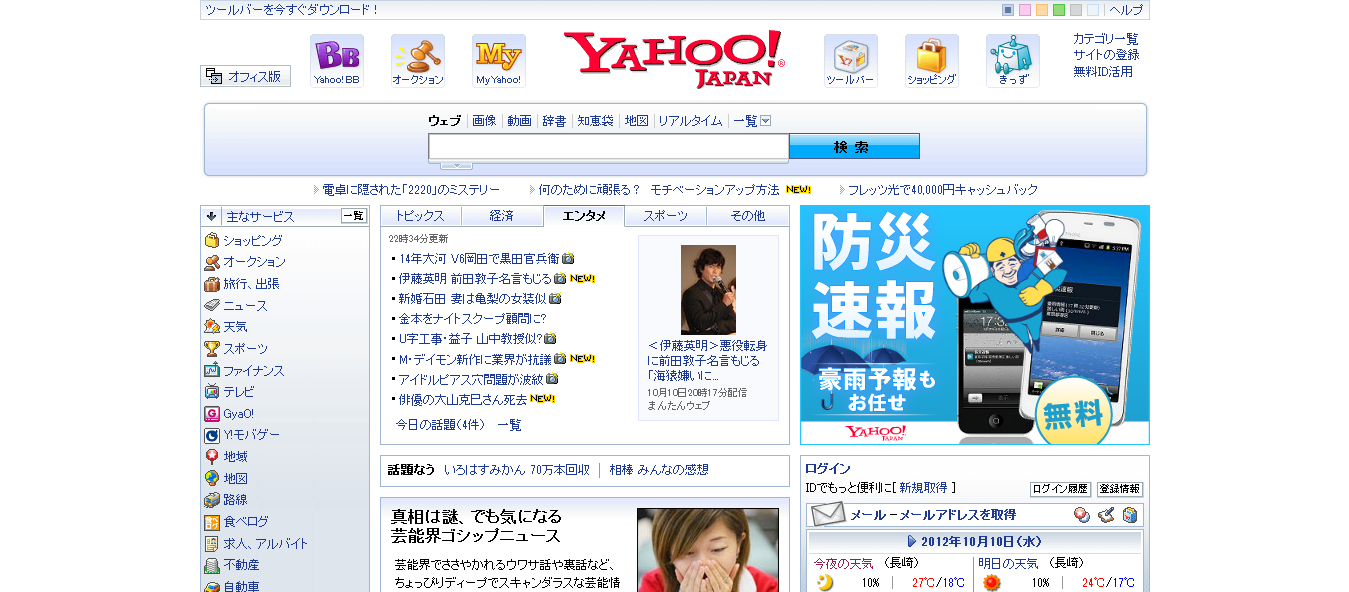Click the search text input field

point(609,147)
